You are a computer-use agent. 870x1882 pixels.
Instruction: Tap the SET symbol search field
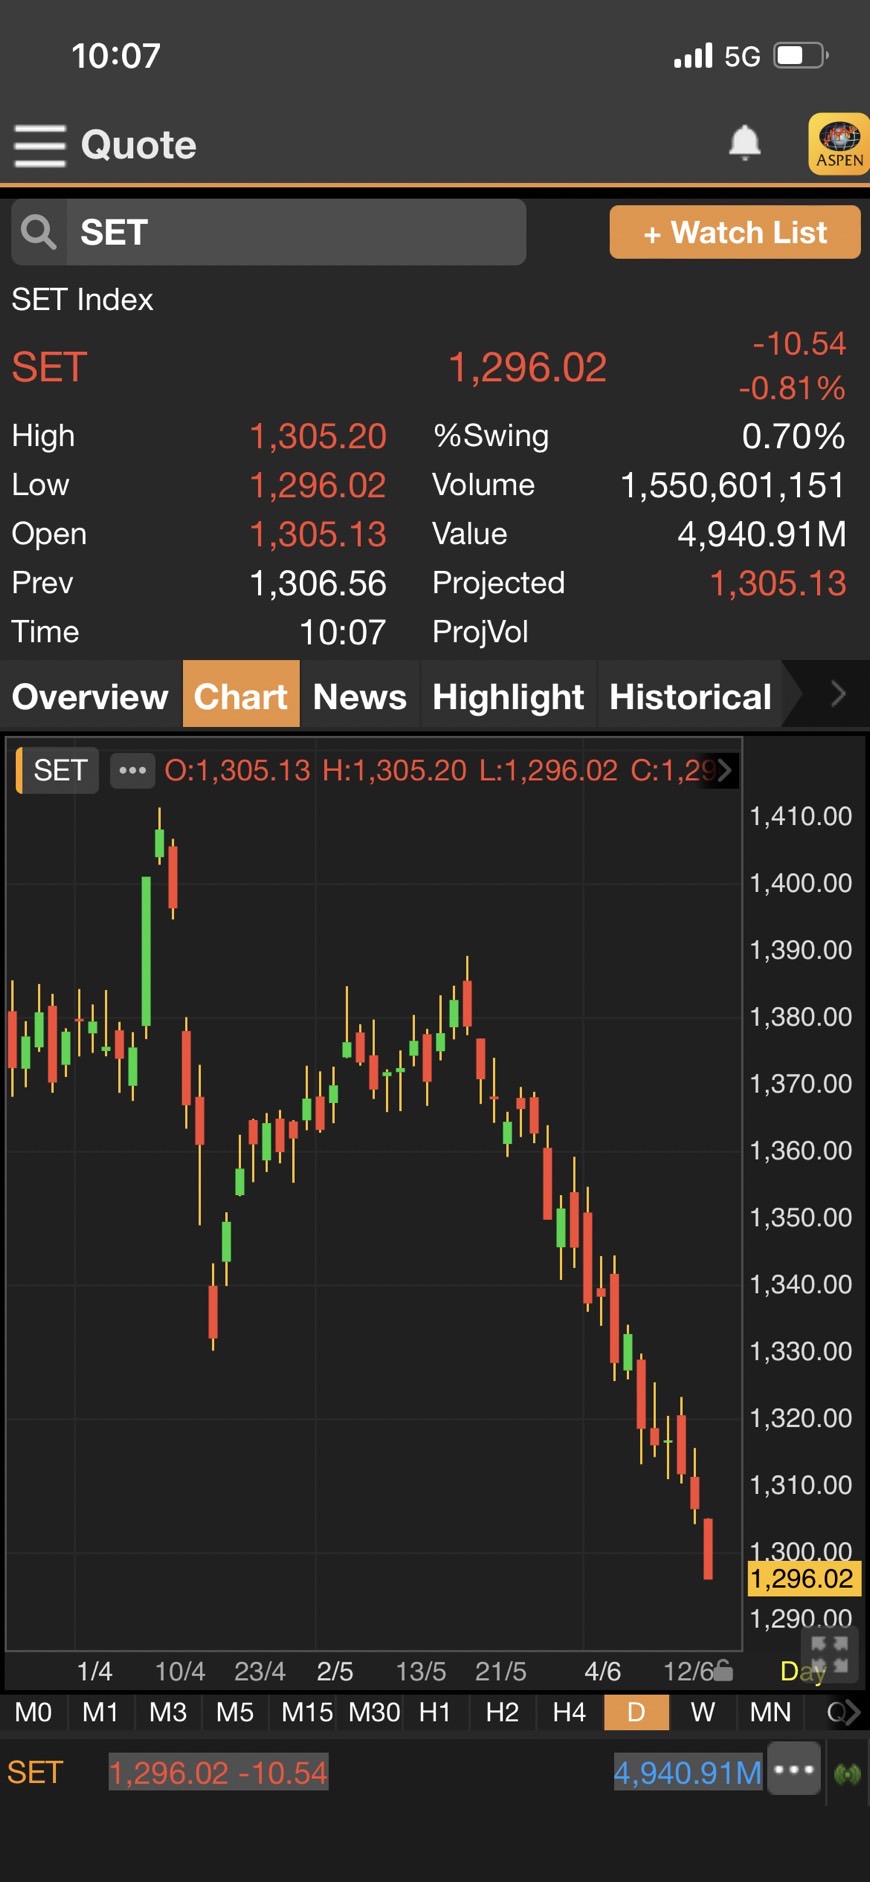coord(295,232)
